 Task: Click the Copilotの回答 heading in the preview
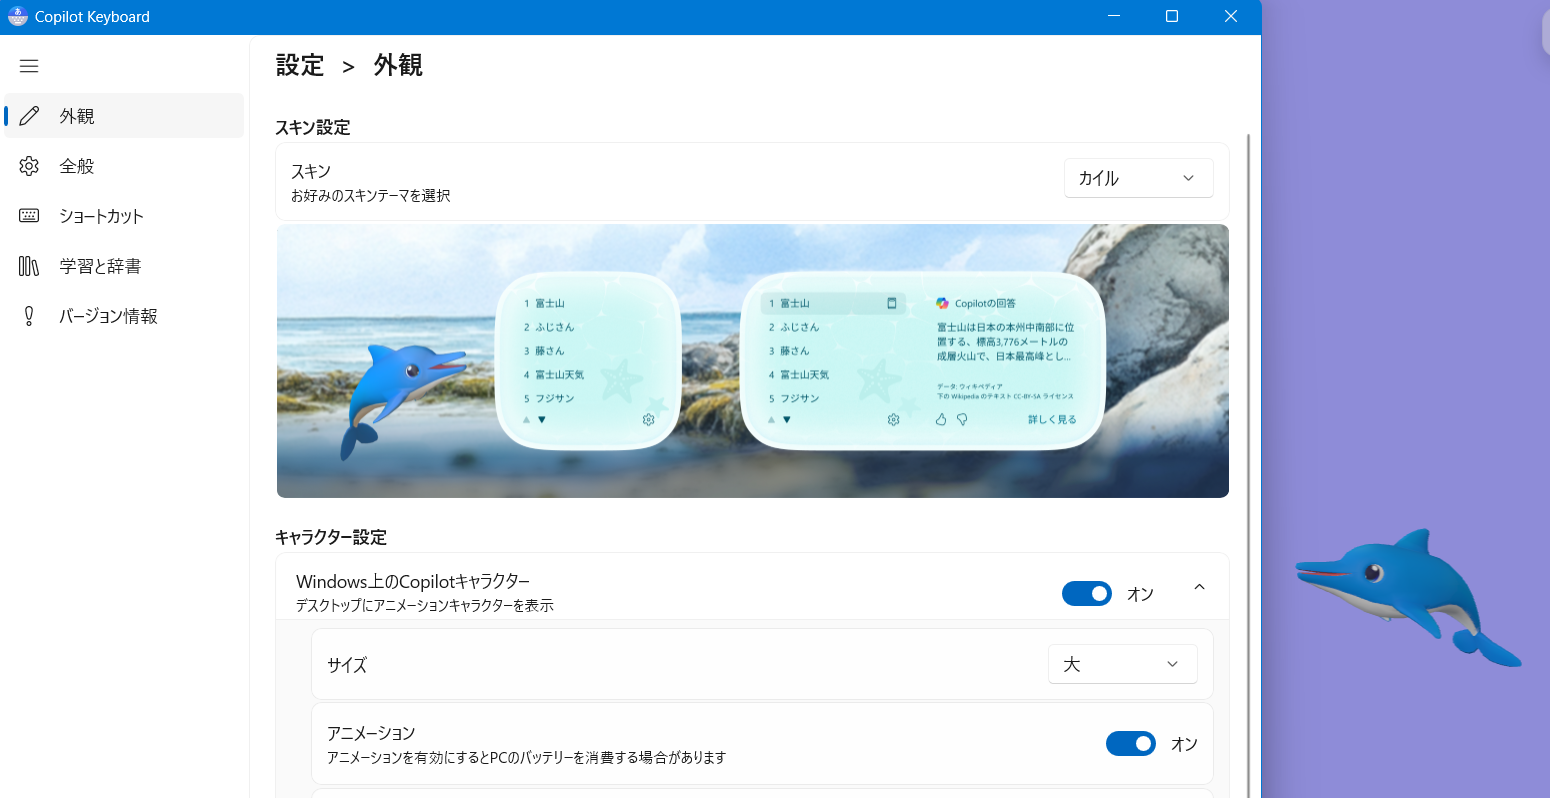985,303
